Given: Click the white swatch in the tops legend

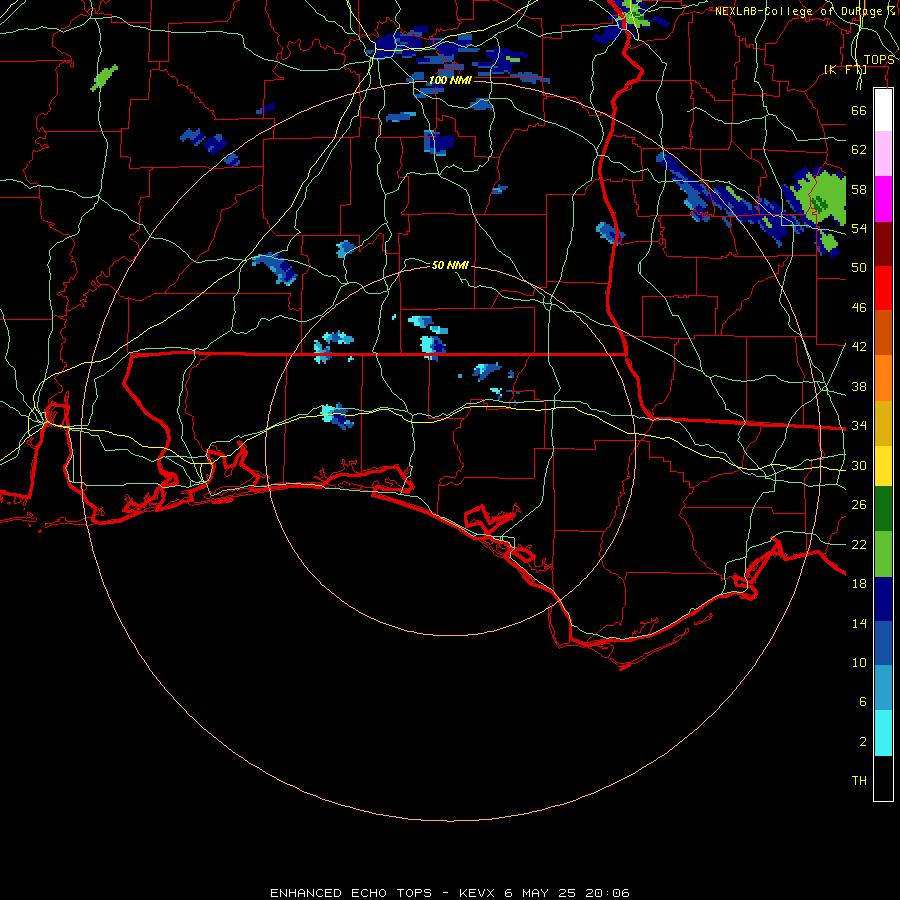Looking at the screenshot, I should [x=883, y=110].
